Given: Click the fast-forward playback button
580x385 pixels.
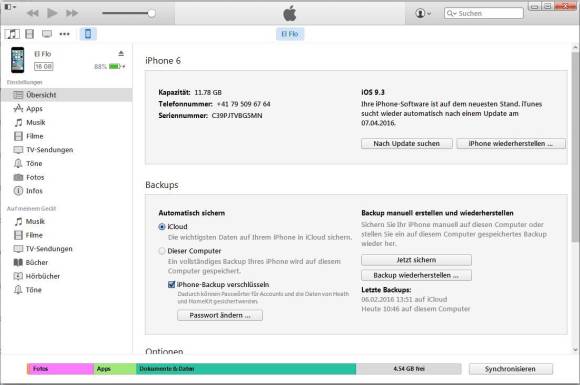Looking at the screenshot, I should click(x=72, y=13).
